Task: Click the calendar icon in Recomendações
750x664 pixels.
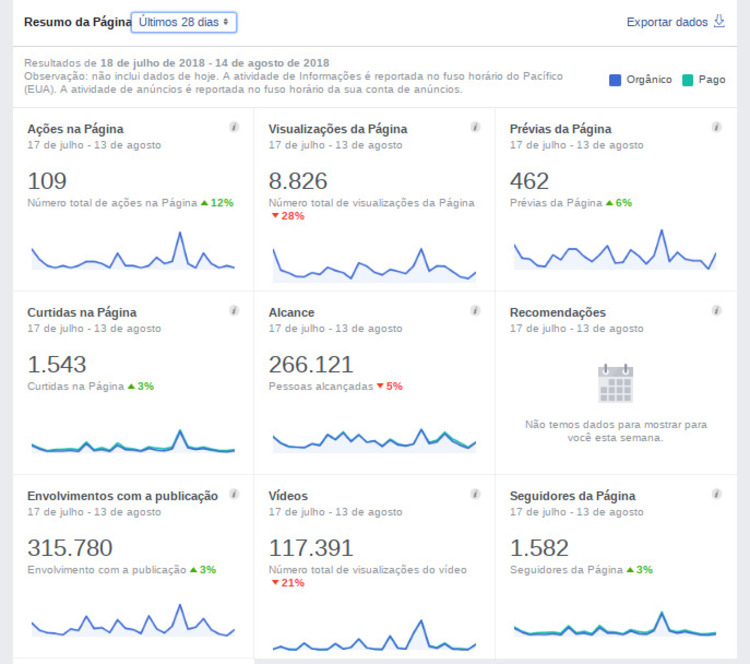Action: coord(615,384)
